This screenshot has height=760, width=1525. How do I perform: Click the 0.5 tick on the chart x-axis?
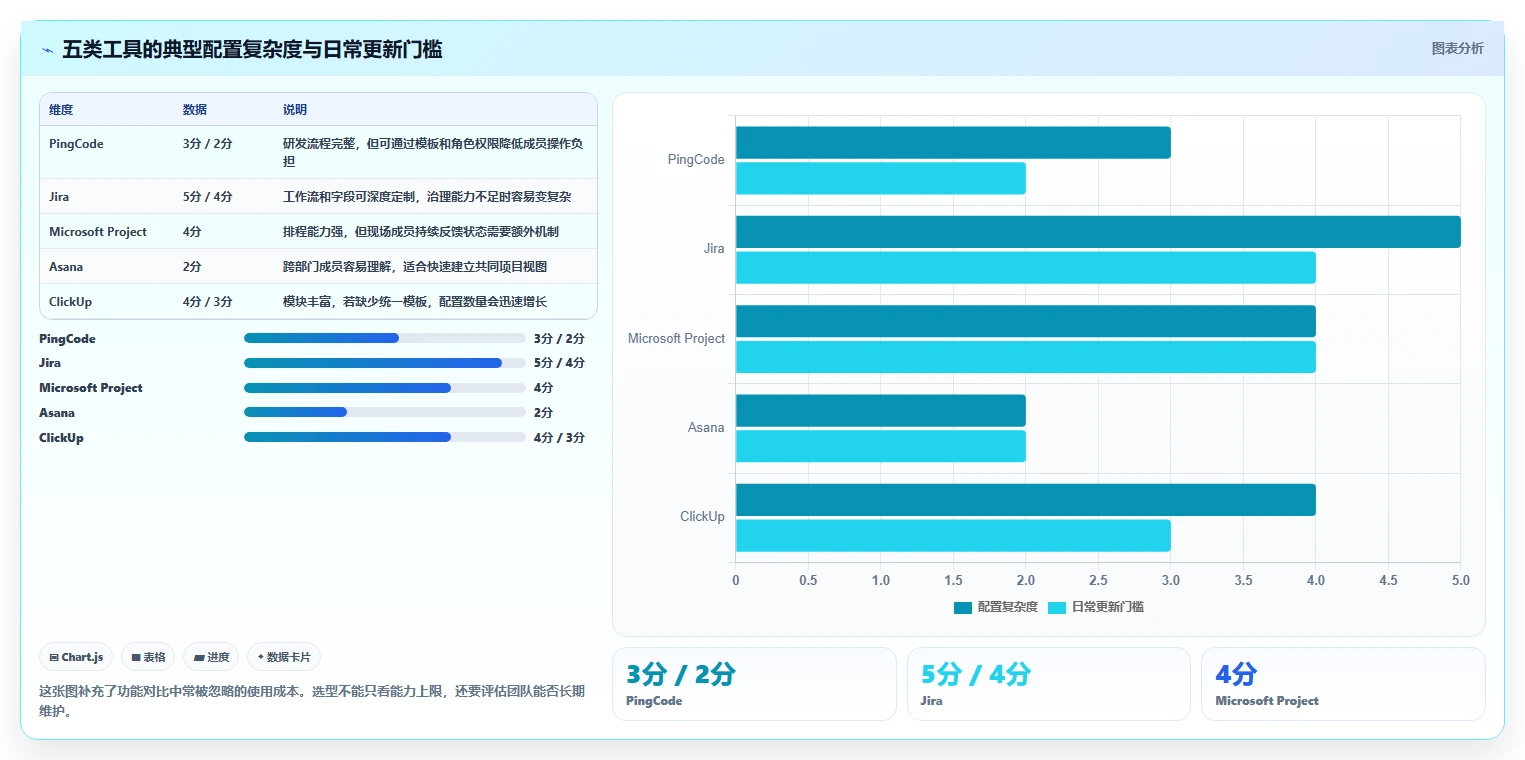[x=808, y=580]
